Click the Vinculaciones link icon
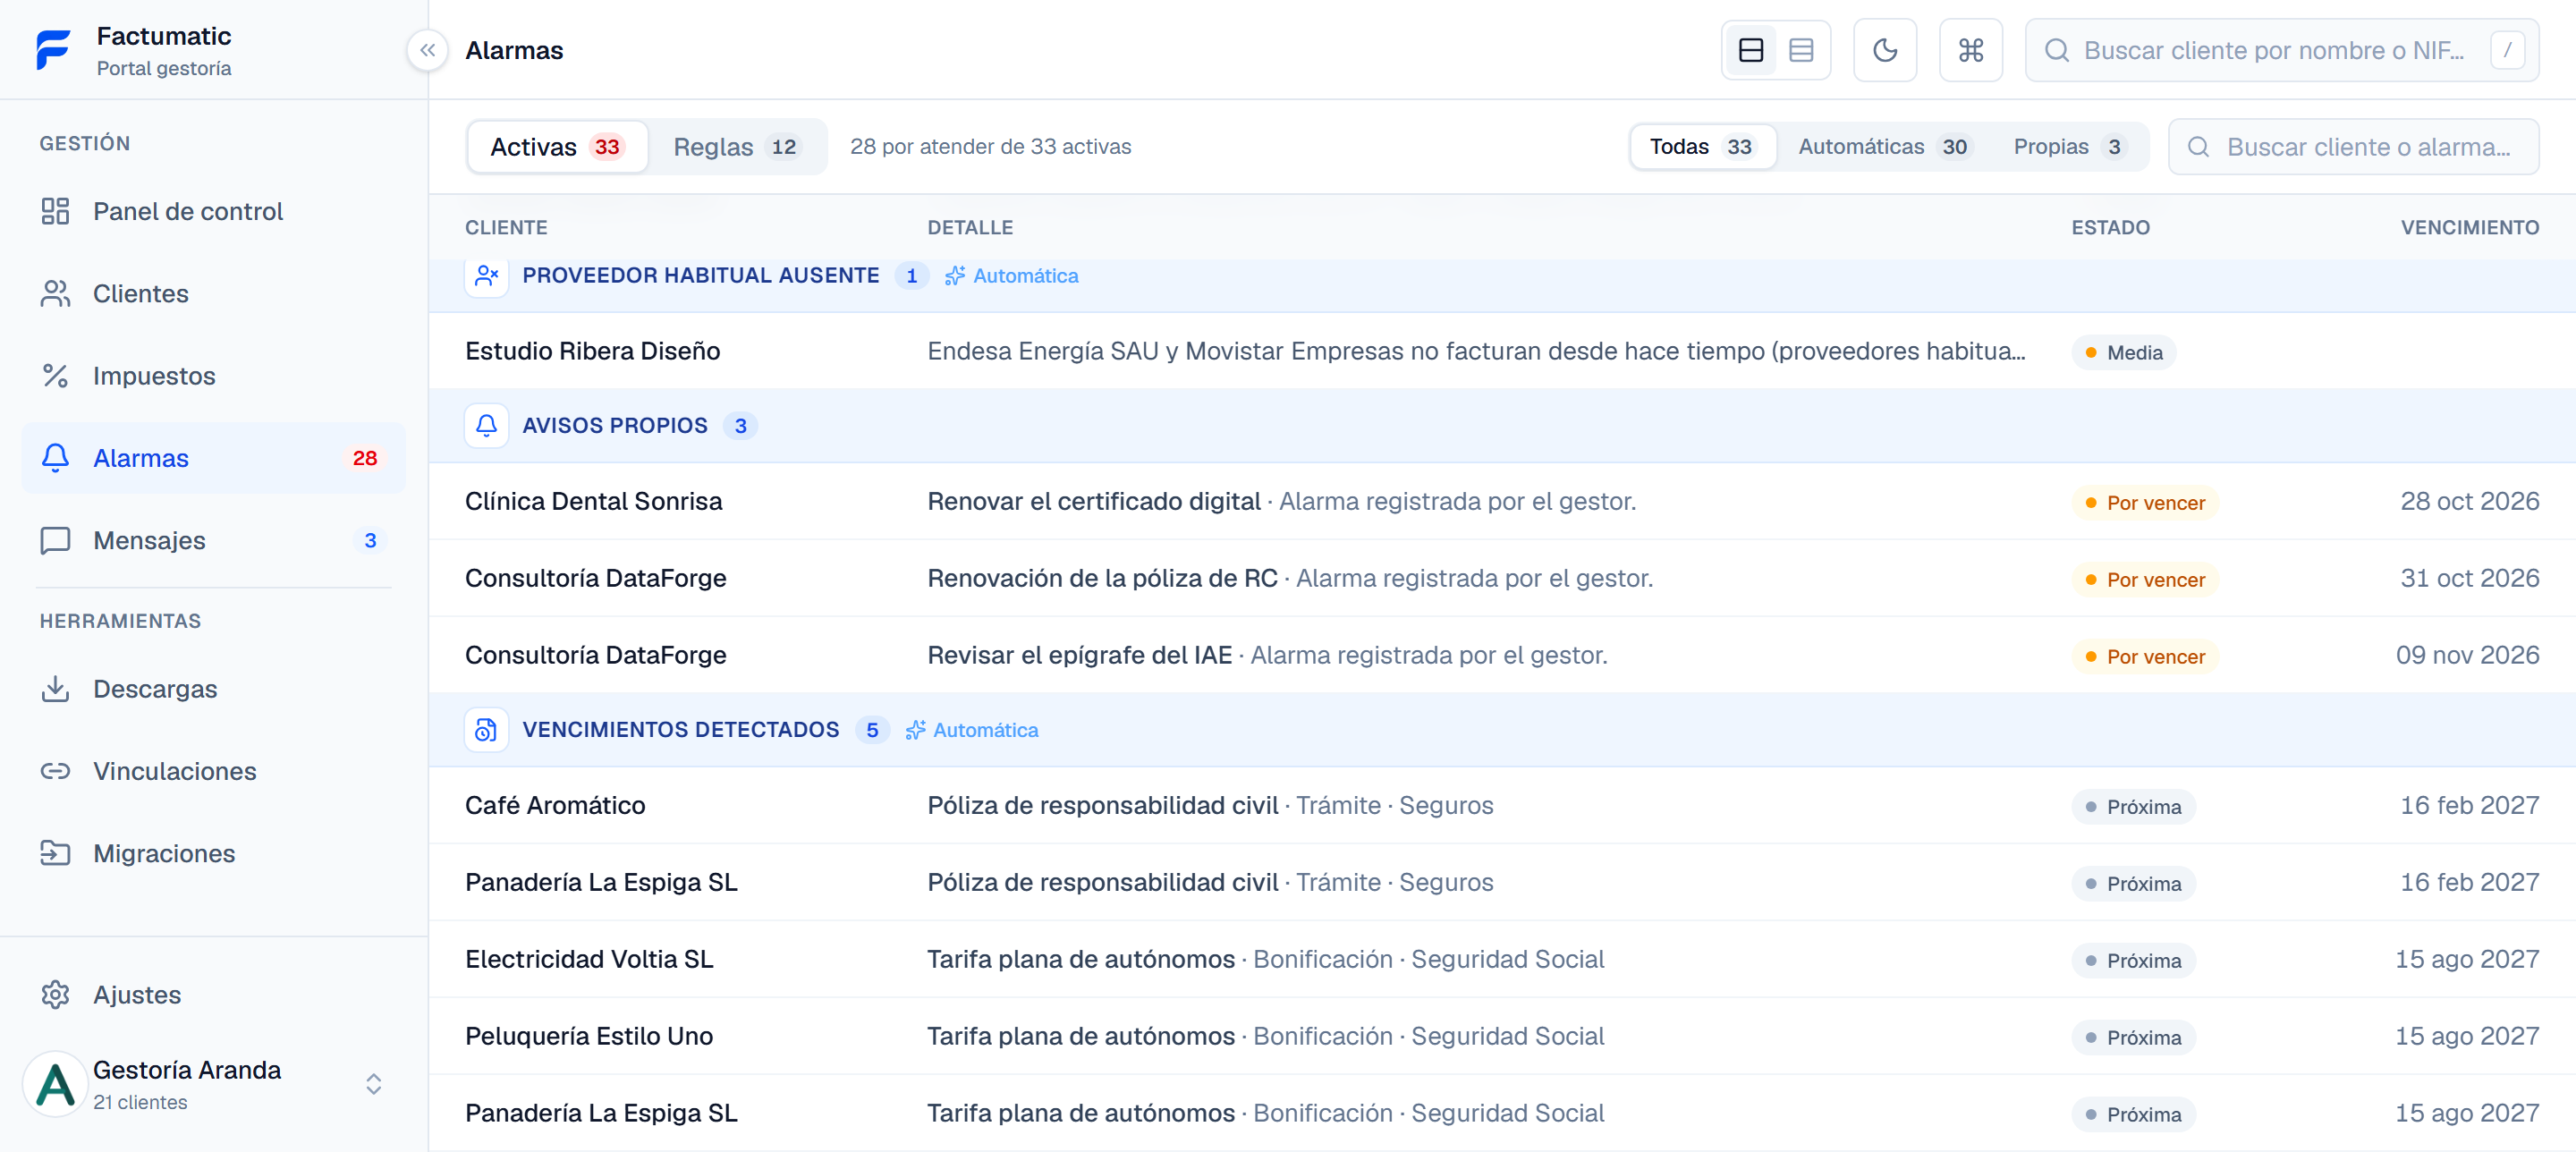Image resolution: width=2576 pixels, height=1152 pixels. [55, 771]
